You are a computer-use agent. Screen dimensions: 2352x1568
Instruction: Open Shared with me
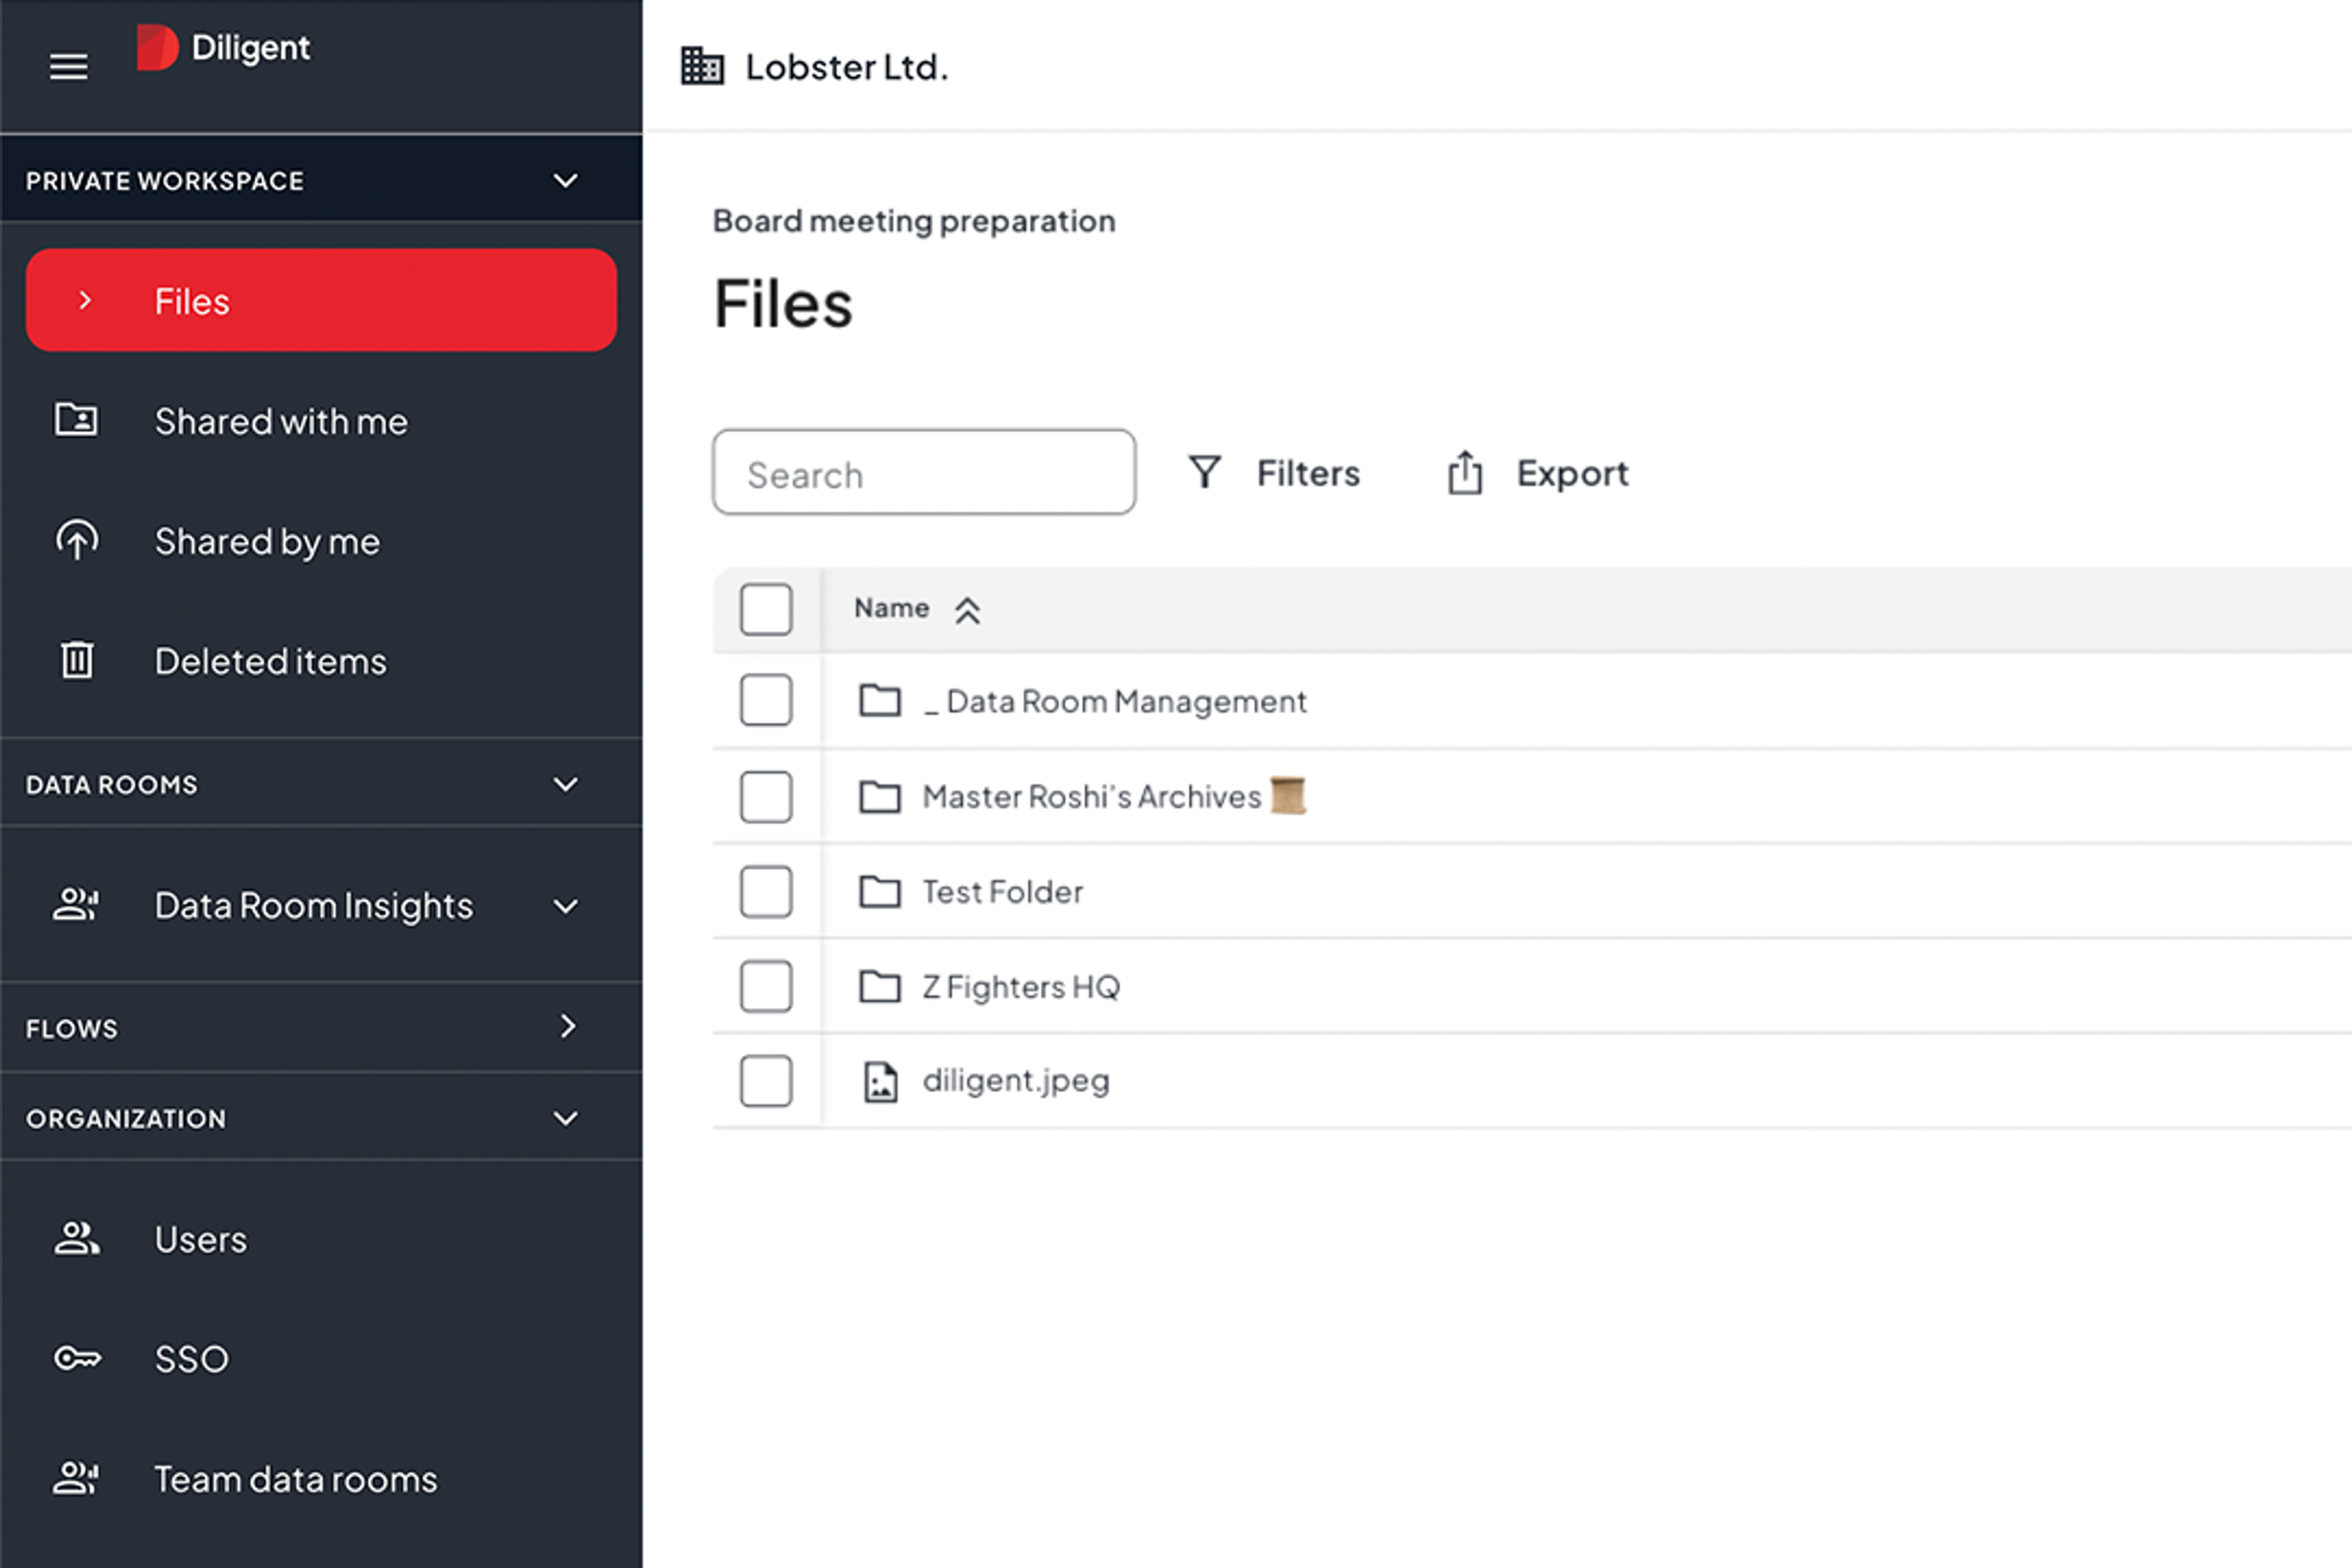coord(280,421)
